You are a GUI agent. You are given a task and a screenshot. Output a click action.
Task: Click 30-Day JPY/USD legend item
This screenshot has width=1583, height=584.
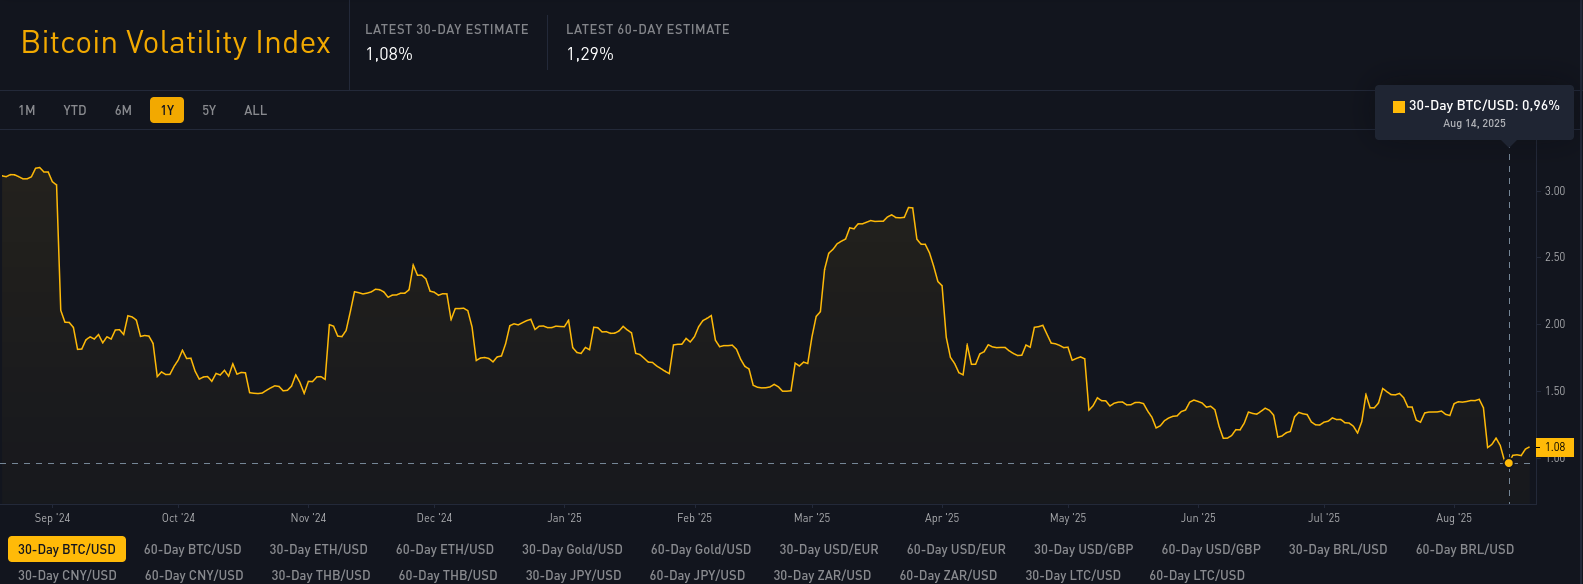pyautogui.click(x=574, y=575)
